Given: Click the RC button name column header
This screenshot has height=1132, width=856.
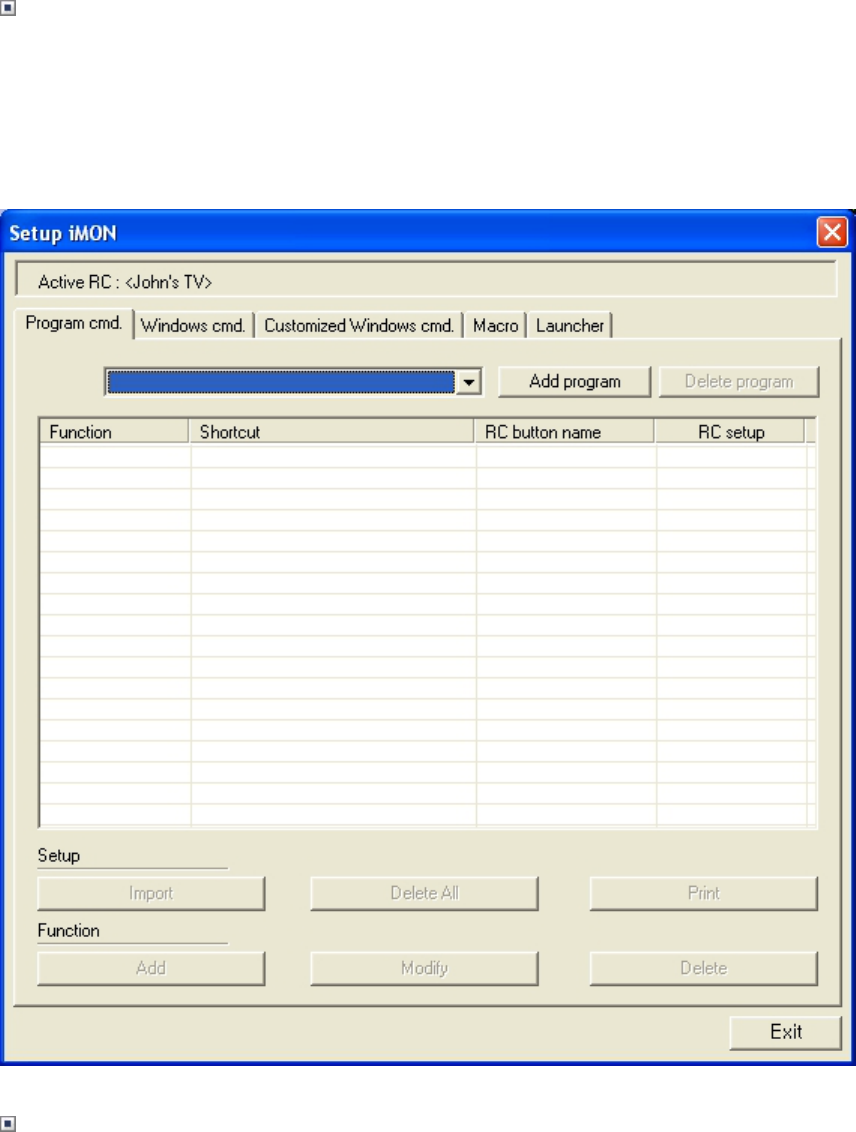Looking at the screenshot, I should pos(564,432).
